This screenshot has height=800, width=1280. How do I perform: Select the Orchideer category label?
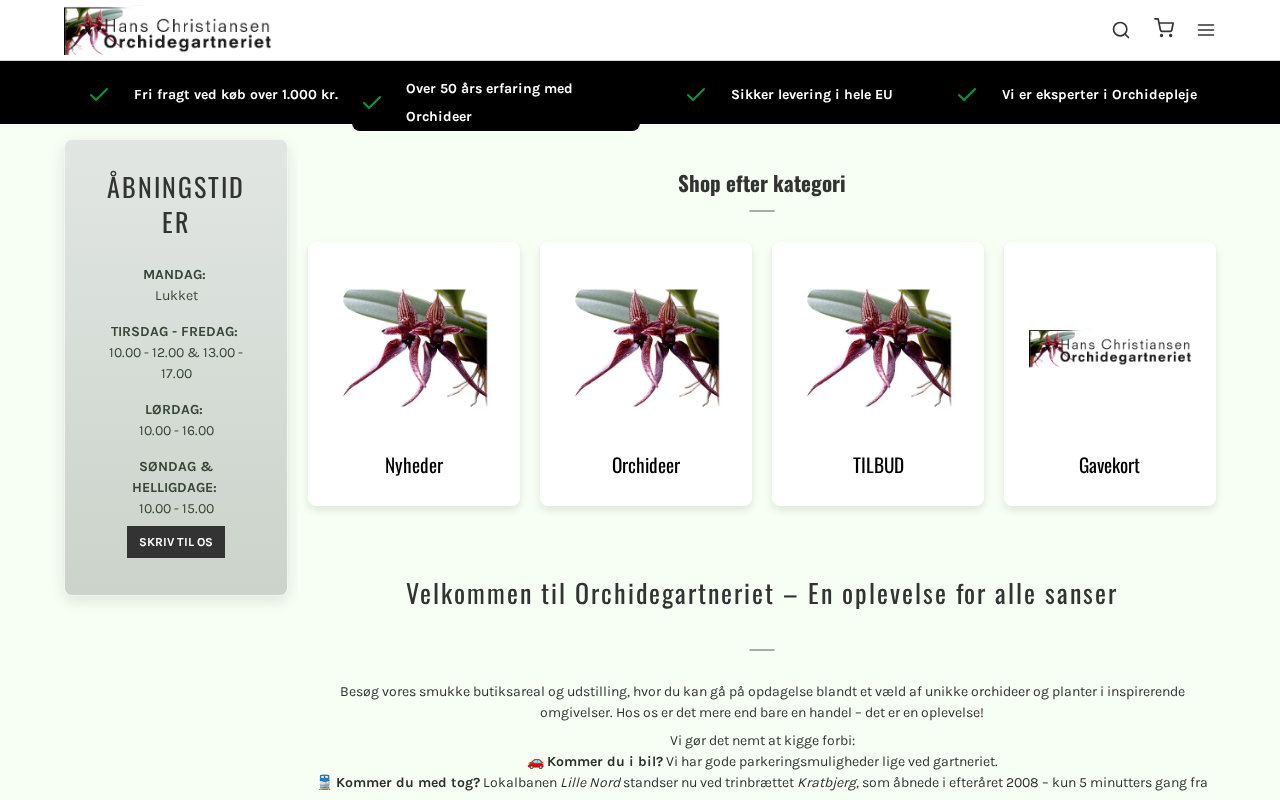646,465
